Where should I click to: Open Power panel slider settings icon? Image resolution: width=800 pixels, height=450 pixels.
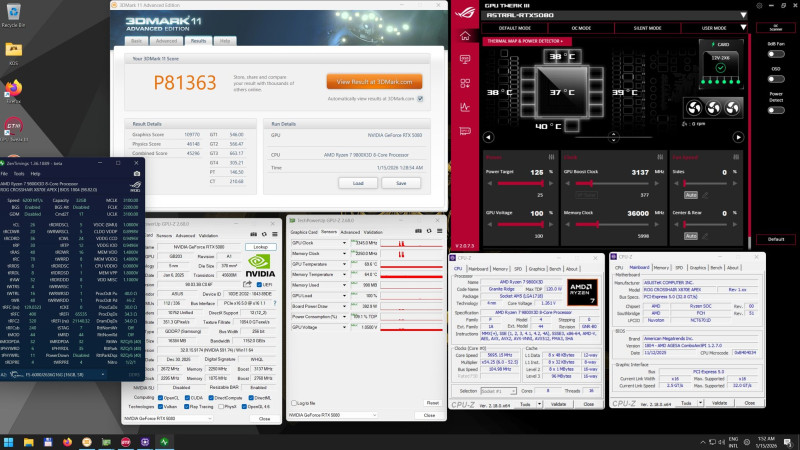pos(551,157)
